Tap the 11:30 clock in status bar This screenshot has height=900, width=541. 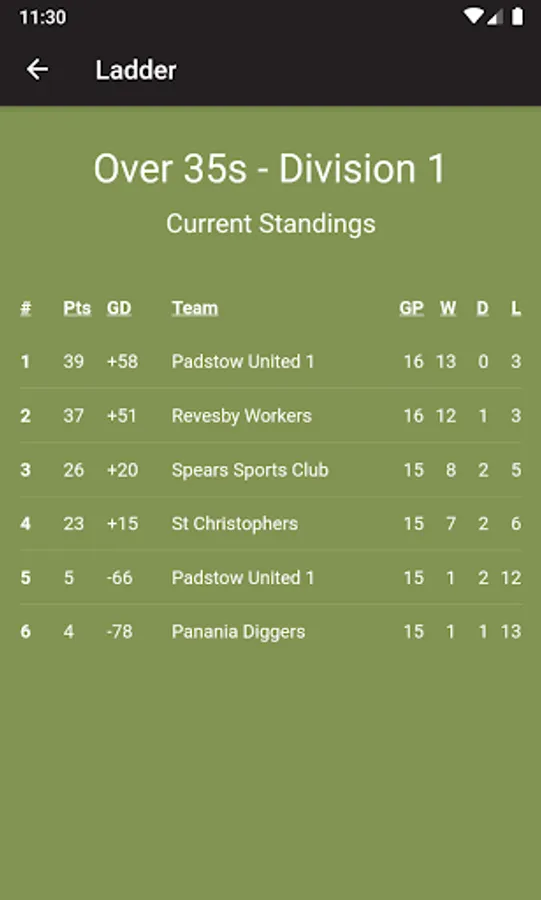(42, 17)
